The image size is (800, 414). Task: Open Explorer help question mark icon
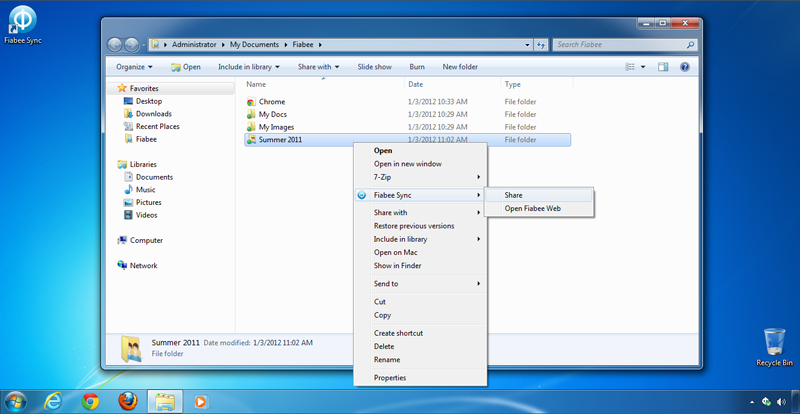[x=685, y=67]
